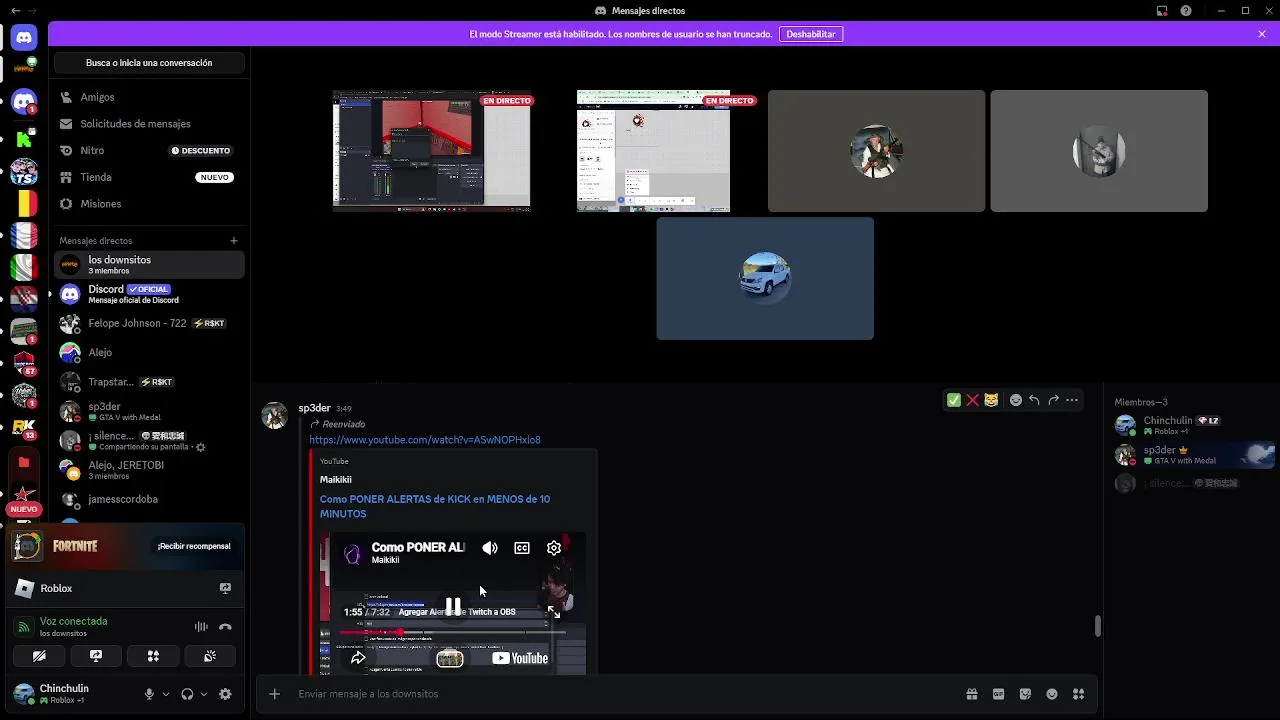Image resolution: width=1280 pixels, height=720 pixels.
Task: Share your screen button in voice panel
Action: (96, 656)
